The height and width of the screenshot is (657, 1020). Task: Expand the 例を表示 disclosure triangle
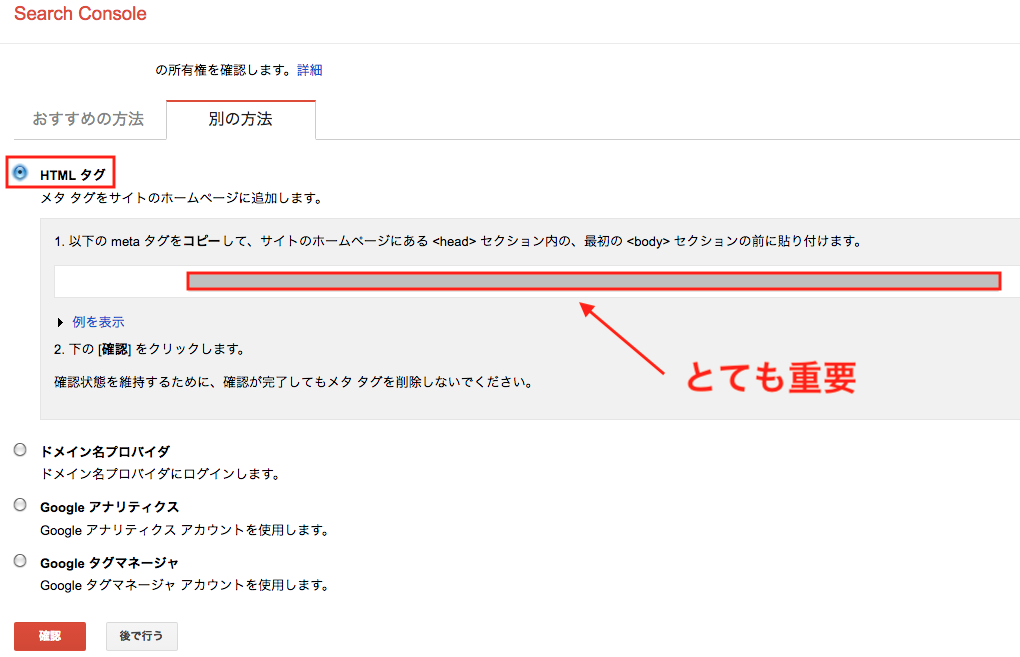click(60, 323)
